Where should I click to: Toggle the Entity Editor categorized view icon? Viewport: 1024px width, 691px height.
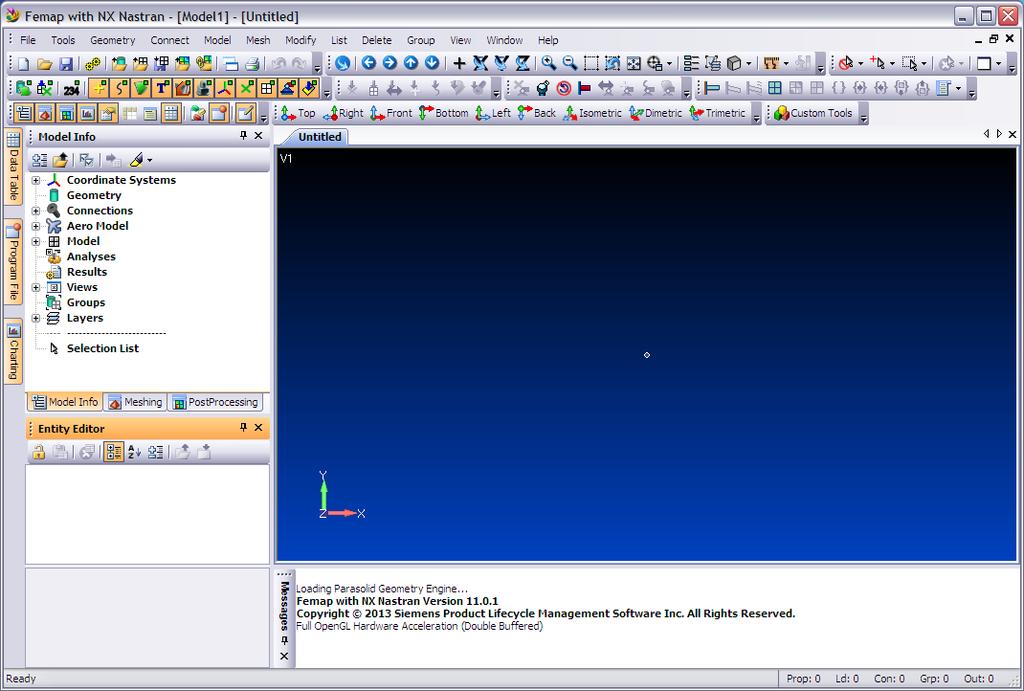114,451
